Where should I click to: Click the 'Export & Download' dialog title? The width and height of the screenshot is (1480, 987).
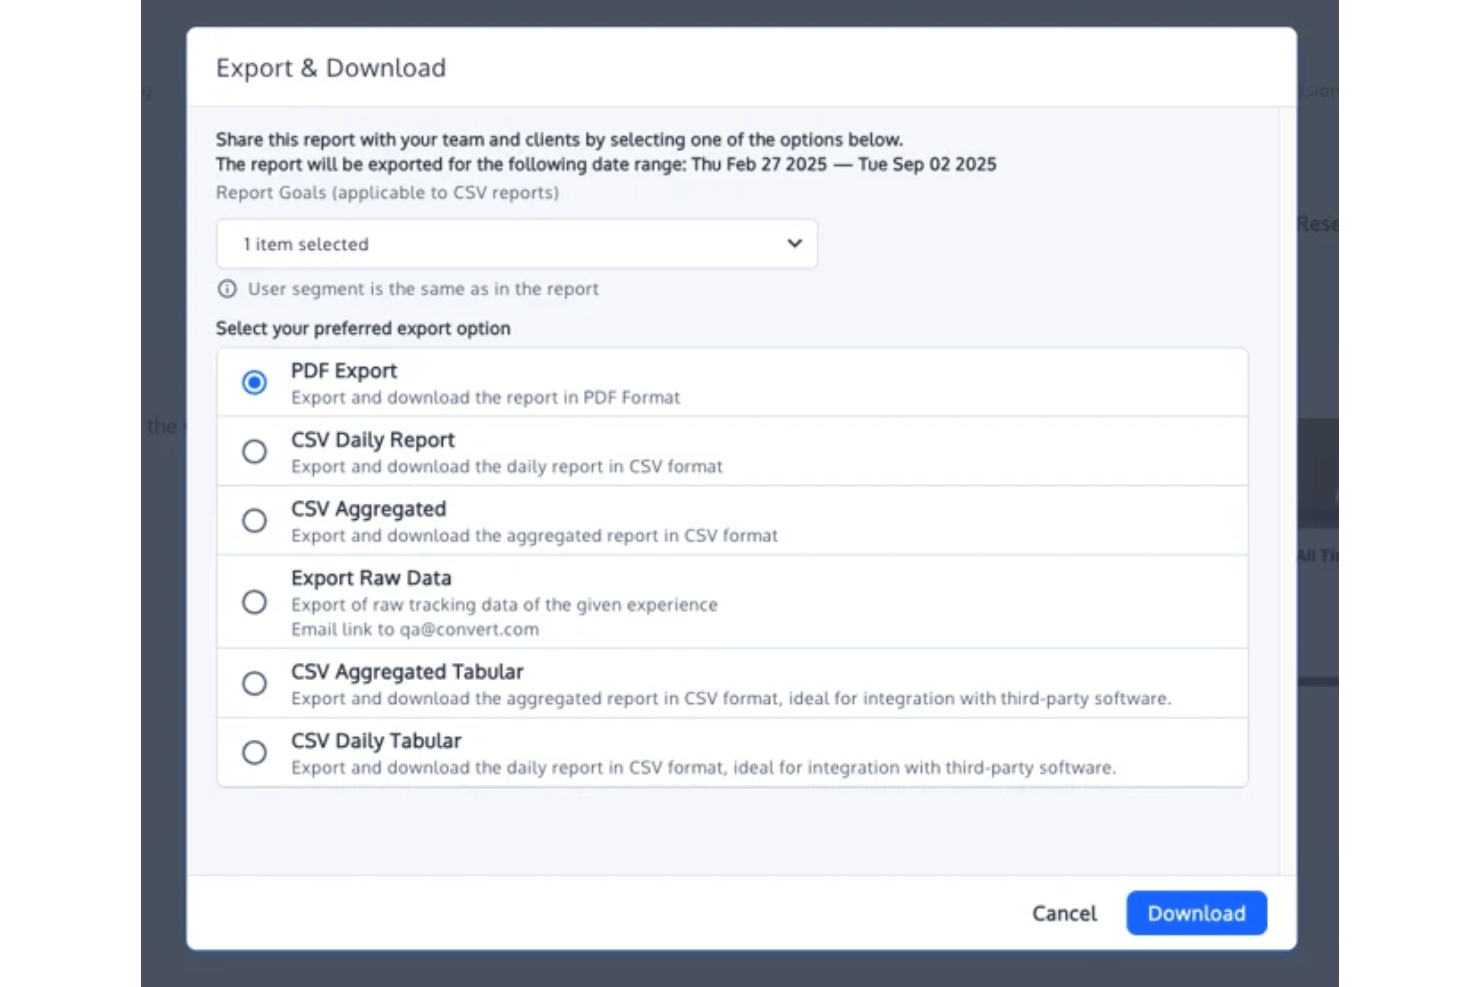[x=331, y=68]
